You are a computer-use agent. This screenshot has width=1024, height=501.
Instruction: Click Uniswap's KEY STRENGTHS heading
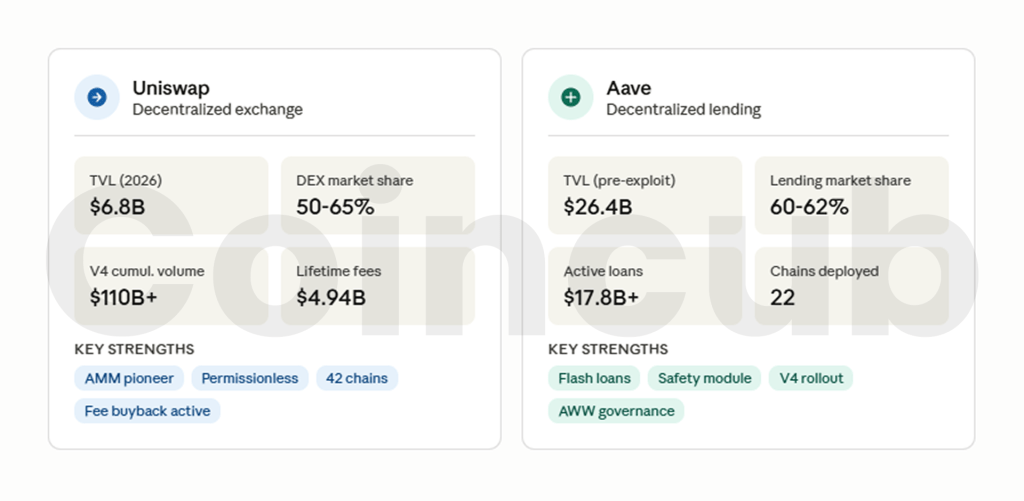[x=135, y=349]
